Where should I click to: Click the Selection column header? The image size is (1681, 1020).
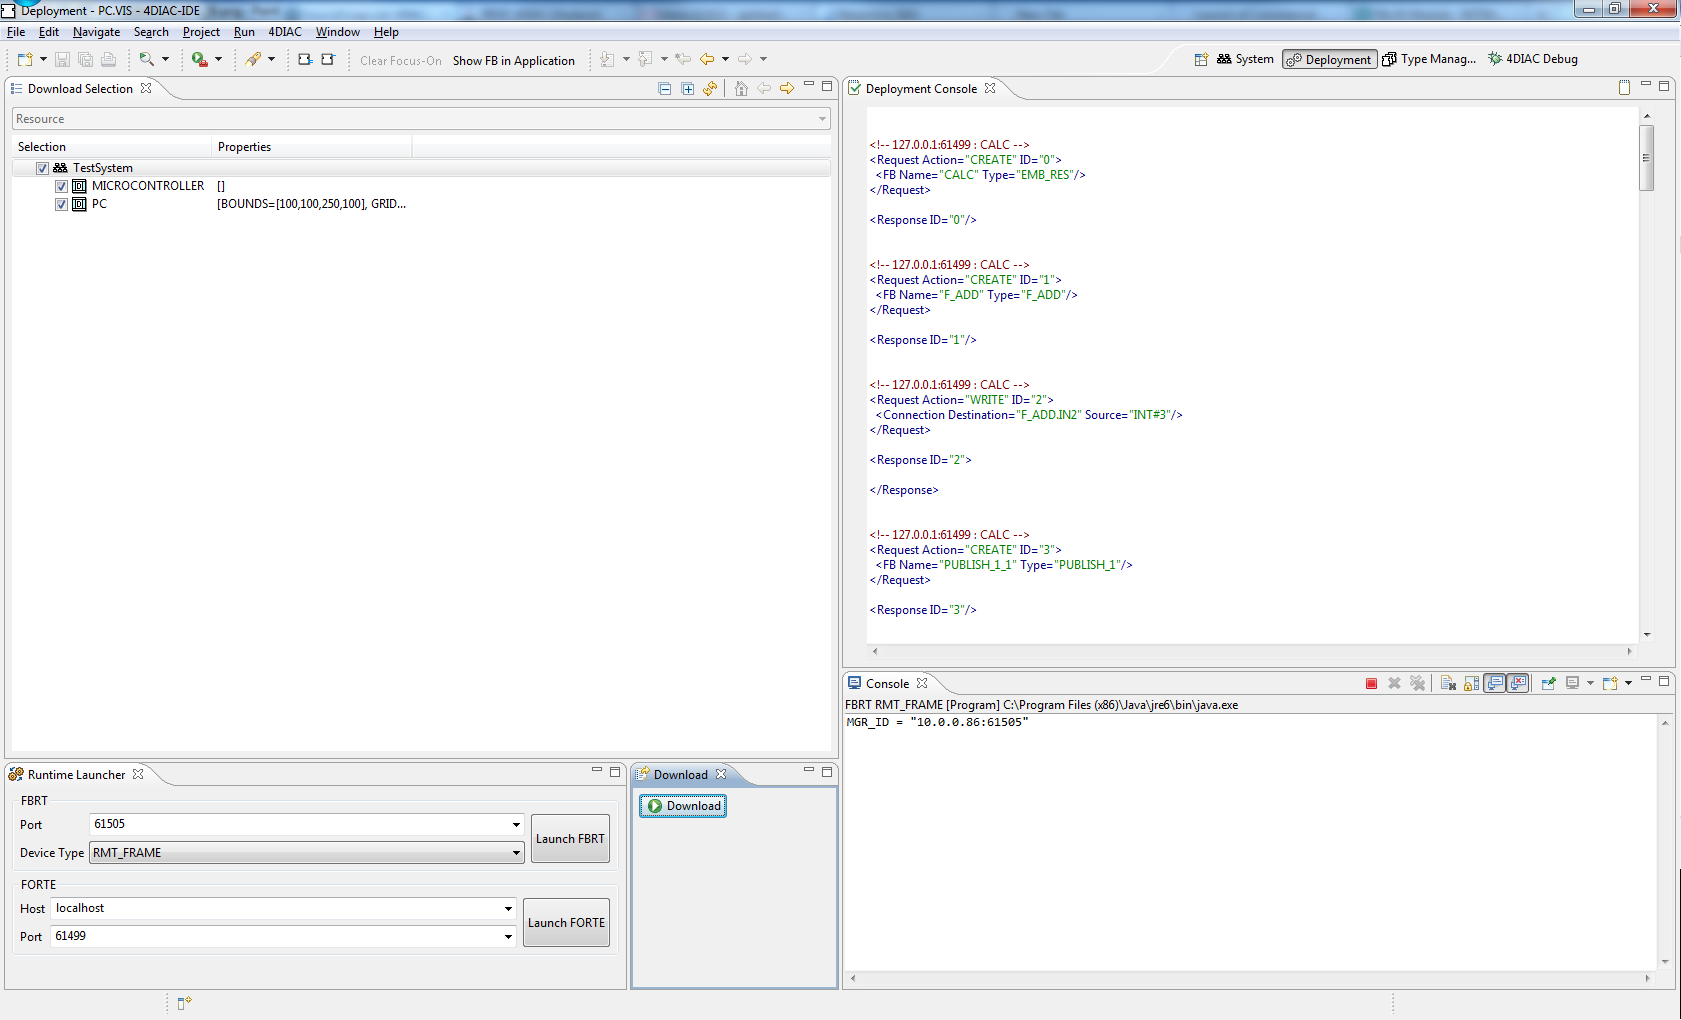point(111,147)
